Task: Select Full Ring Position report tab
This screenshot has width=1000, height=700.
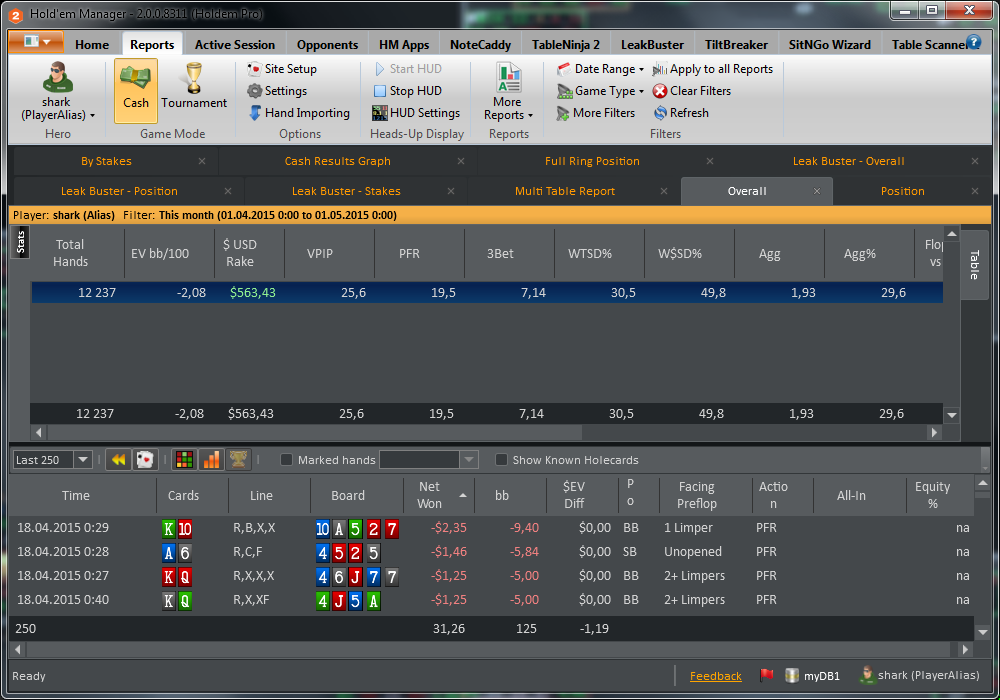Action: (592, 161)
